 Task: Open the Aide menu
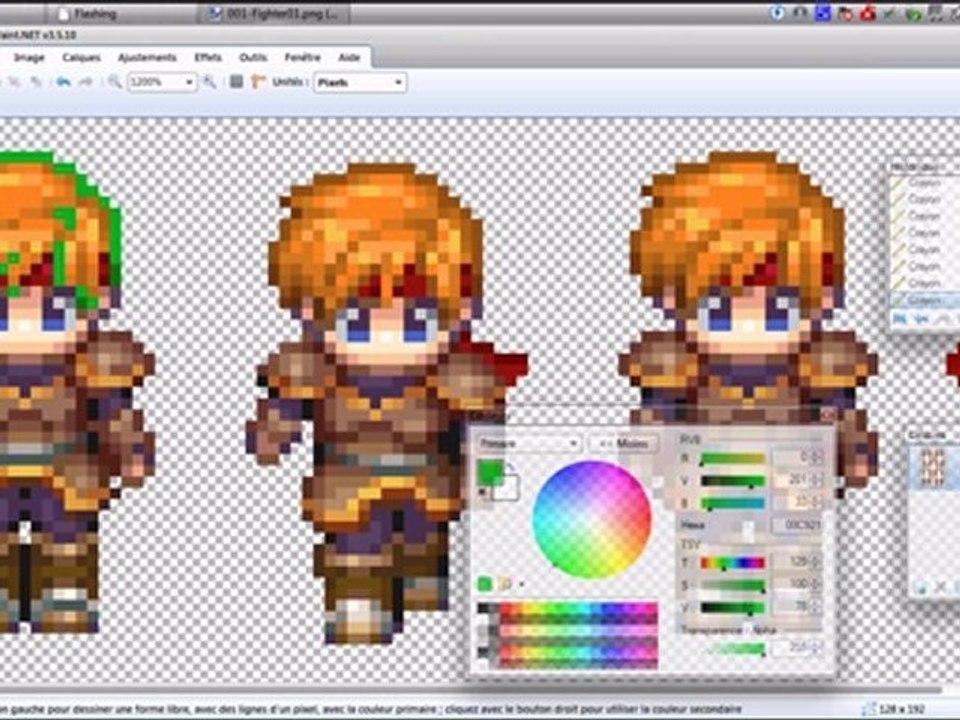point(349,57)
